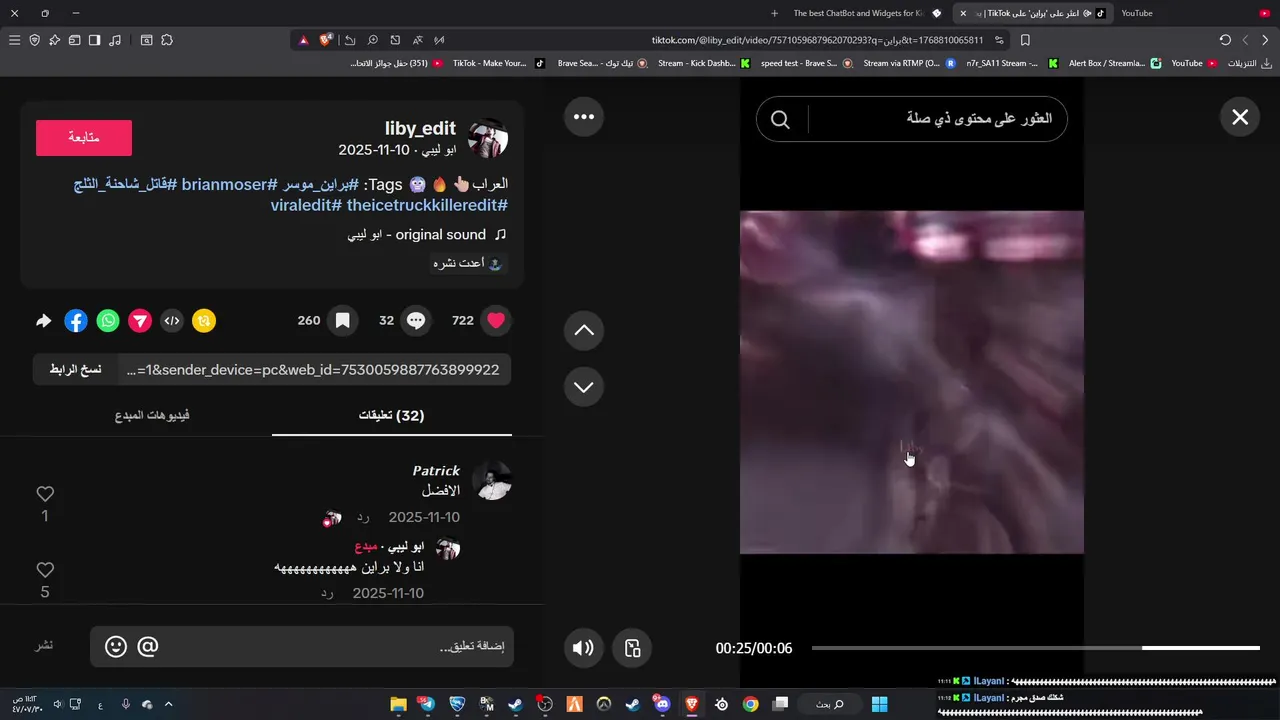The height and width of the screenshot is (720, 1280).
Task: Play the paused TikTok video frame
Action: pyautogui.click(x=911, y=381)
